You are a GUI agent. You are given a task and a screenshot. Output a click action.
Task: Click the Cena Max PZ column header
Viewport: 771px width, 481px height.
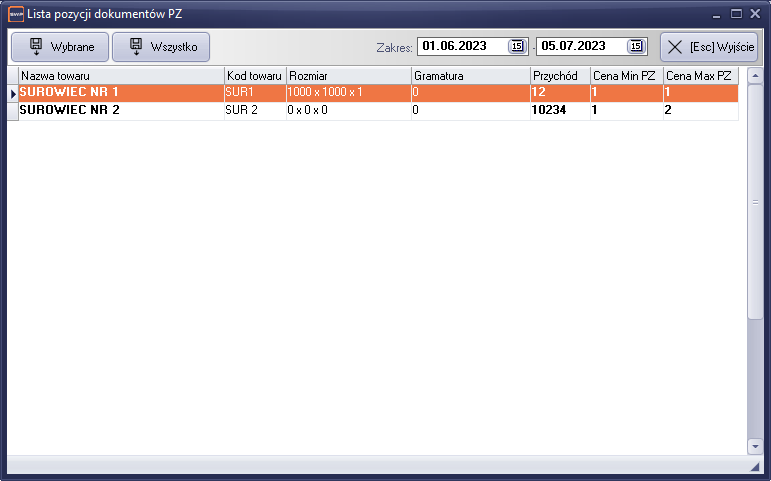(700, 76)
